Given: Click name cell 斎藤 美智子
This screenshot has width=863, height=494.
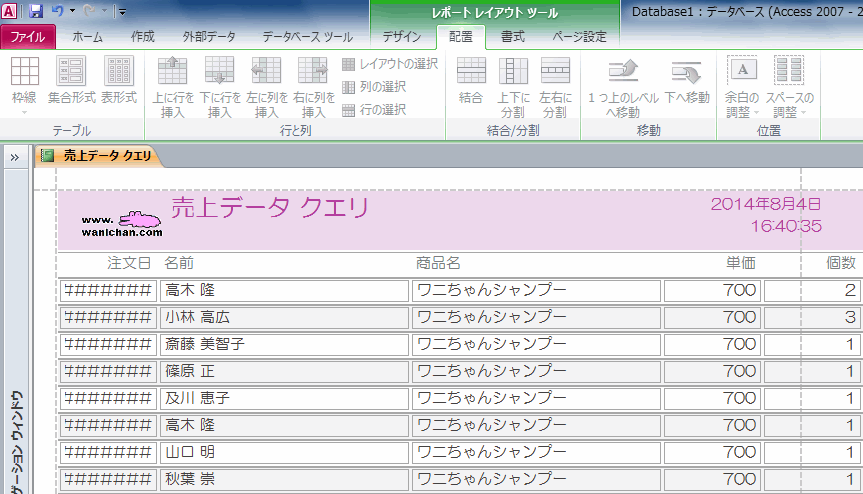Looking at the screenshot, I should tap(284, 344).
